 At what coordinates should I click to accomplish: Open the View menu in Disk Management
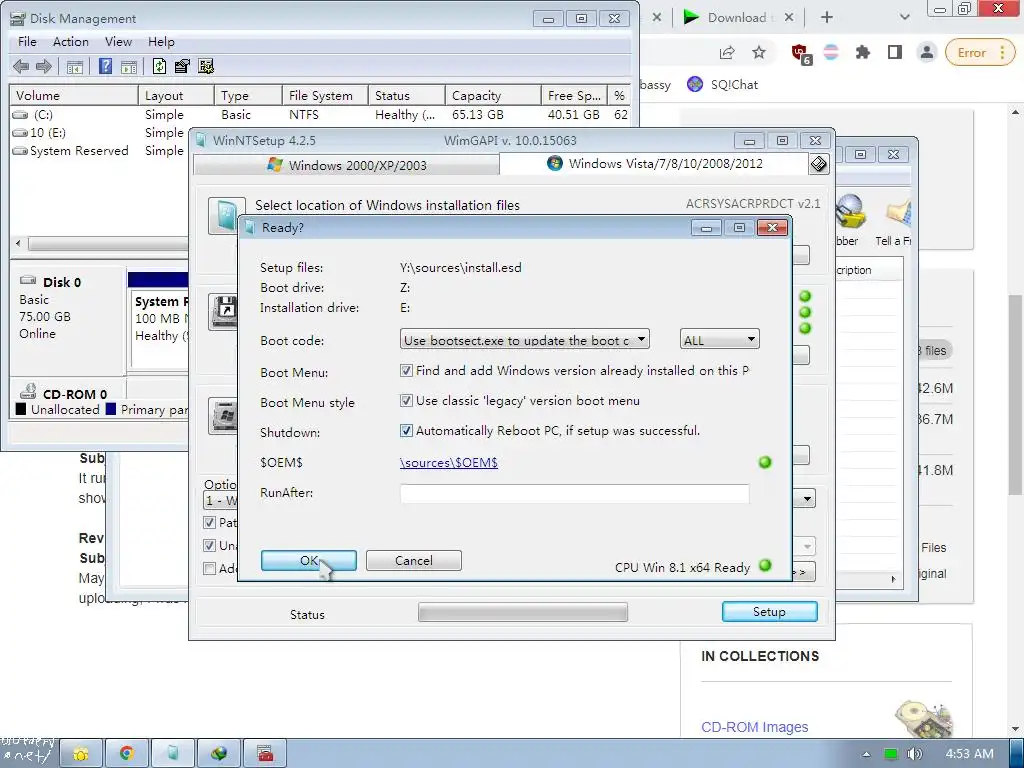tap(118, 42)
